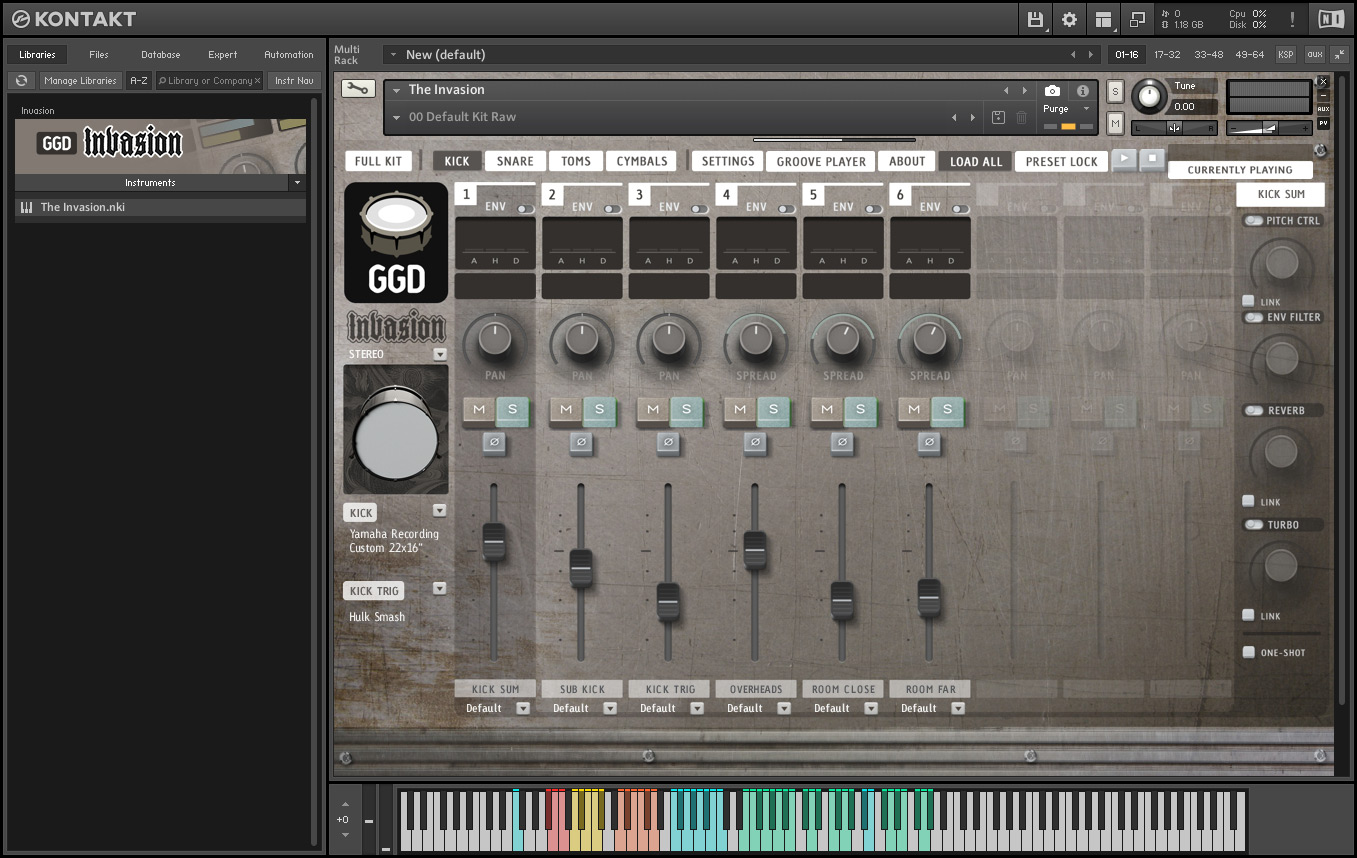This screenshot has width=1357, height=858.
Task: Solo mixer channel 2
Action: tap(600, 410)
